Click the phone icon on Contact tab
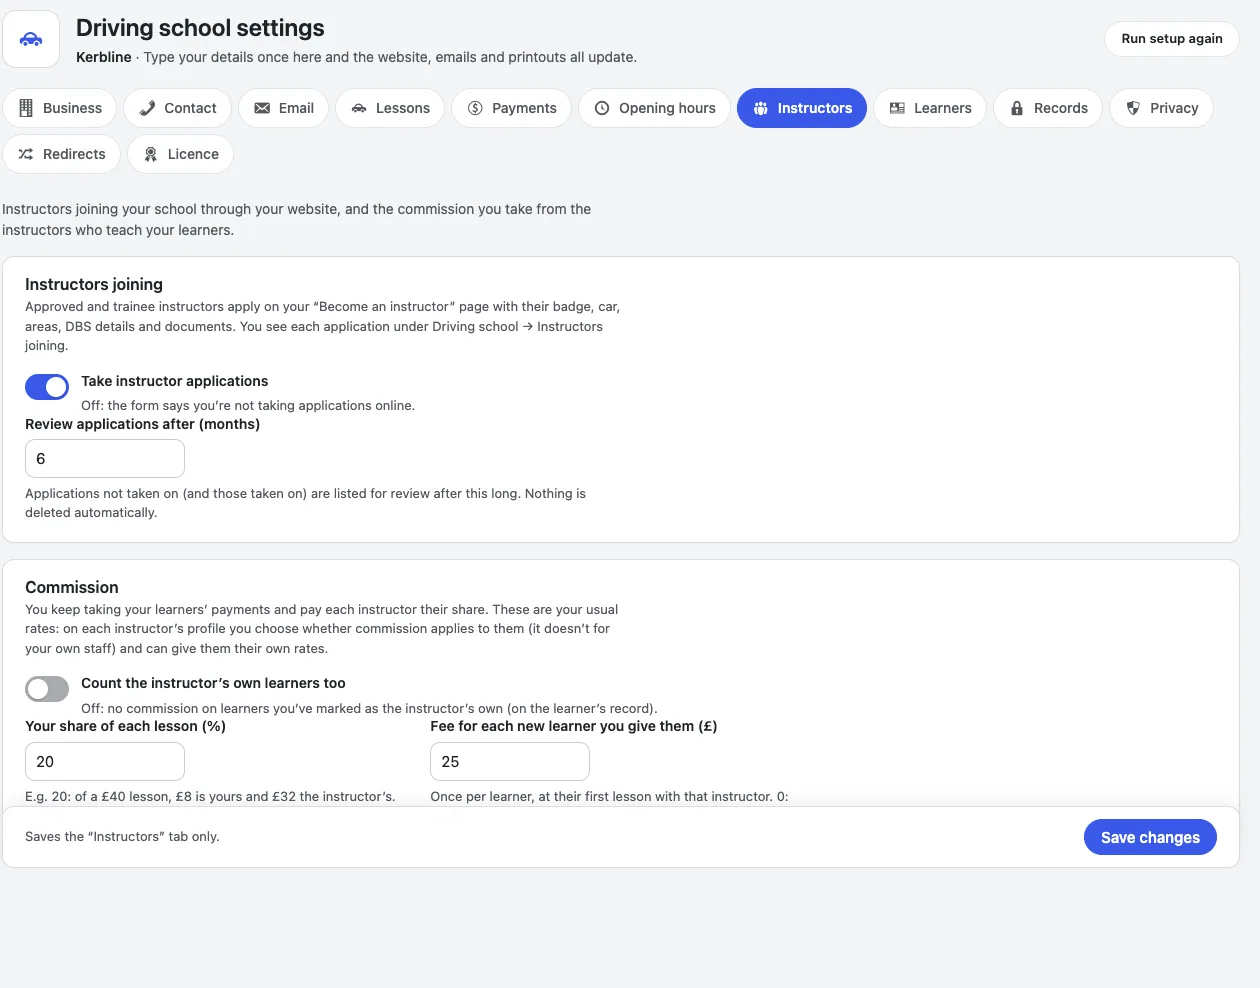This screenshot has height=988, width=1260. [147, 108]
